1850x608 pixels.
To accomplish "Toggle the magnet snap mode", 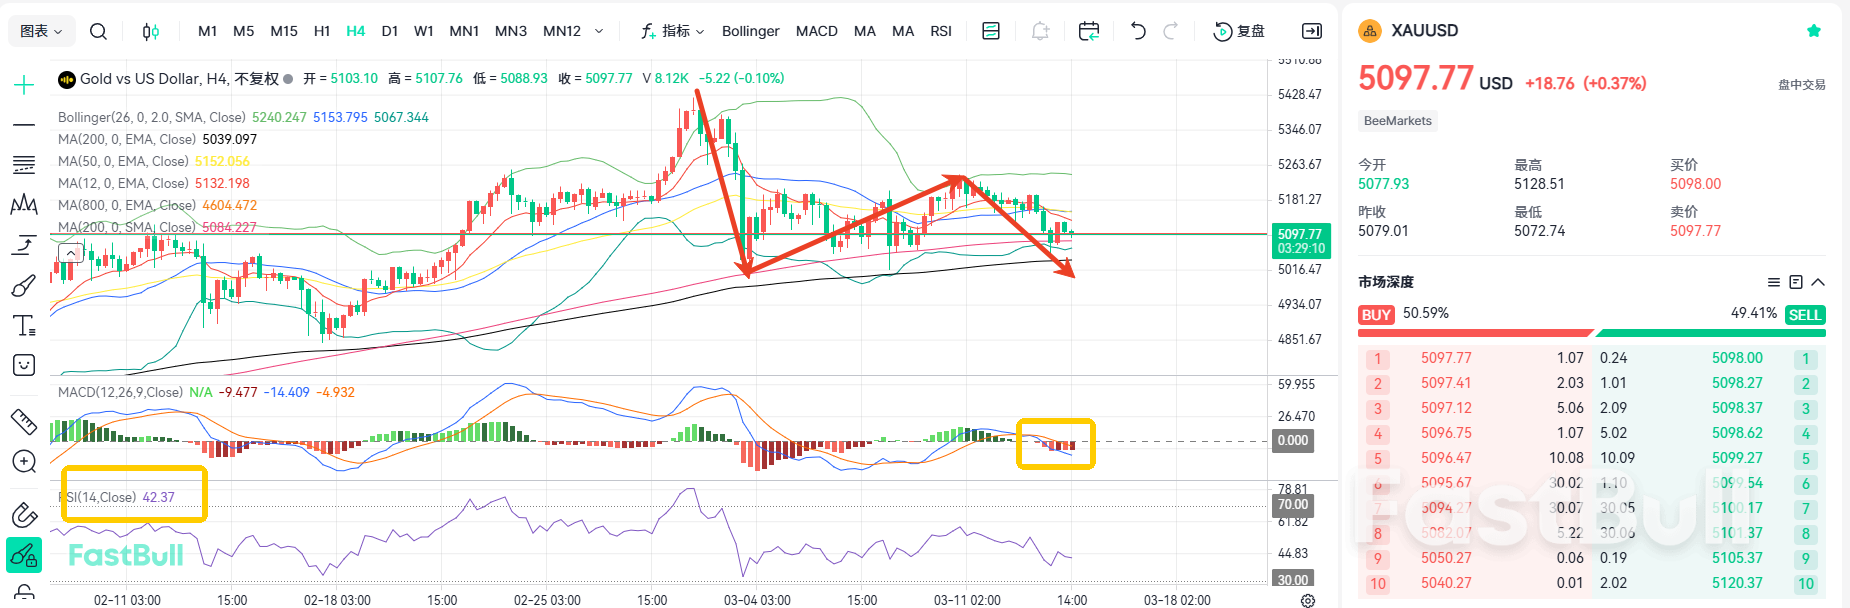I will tap(24, 515).
